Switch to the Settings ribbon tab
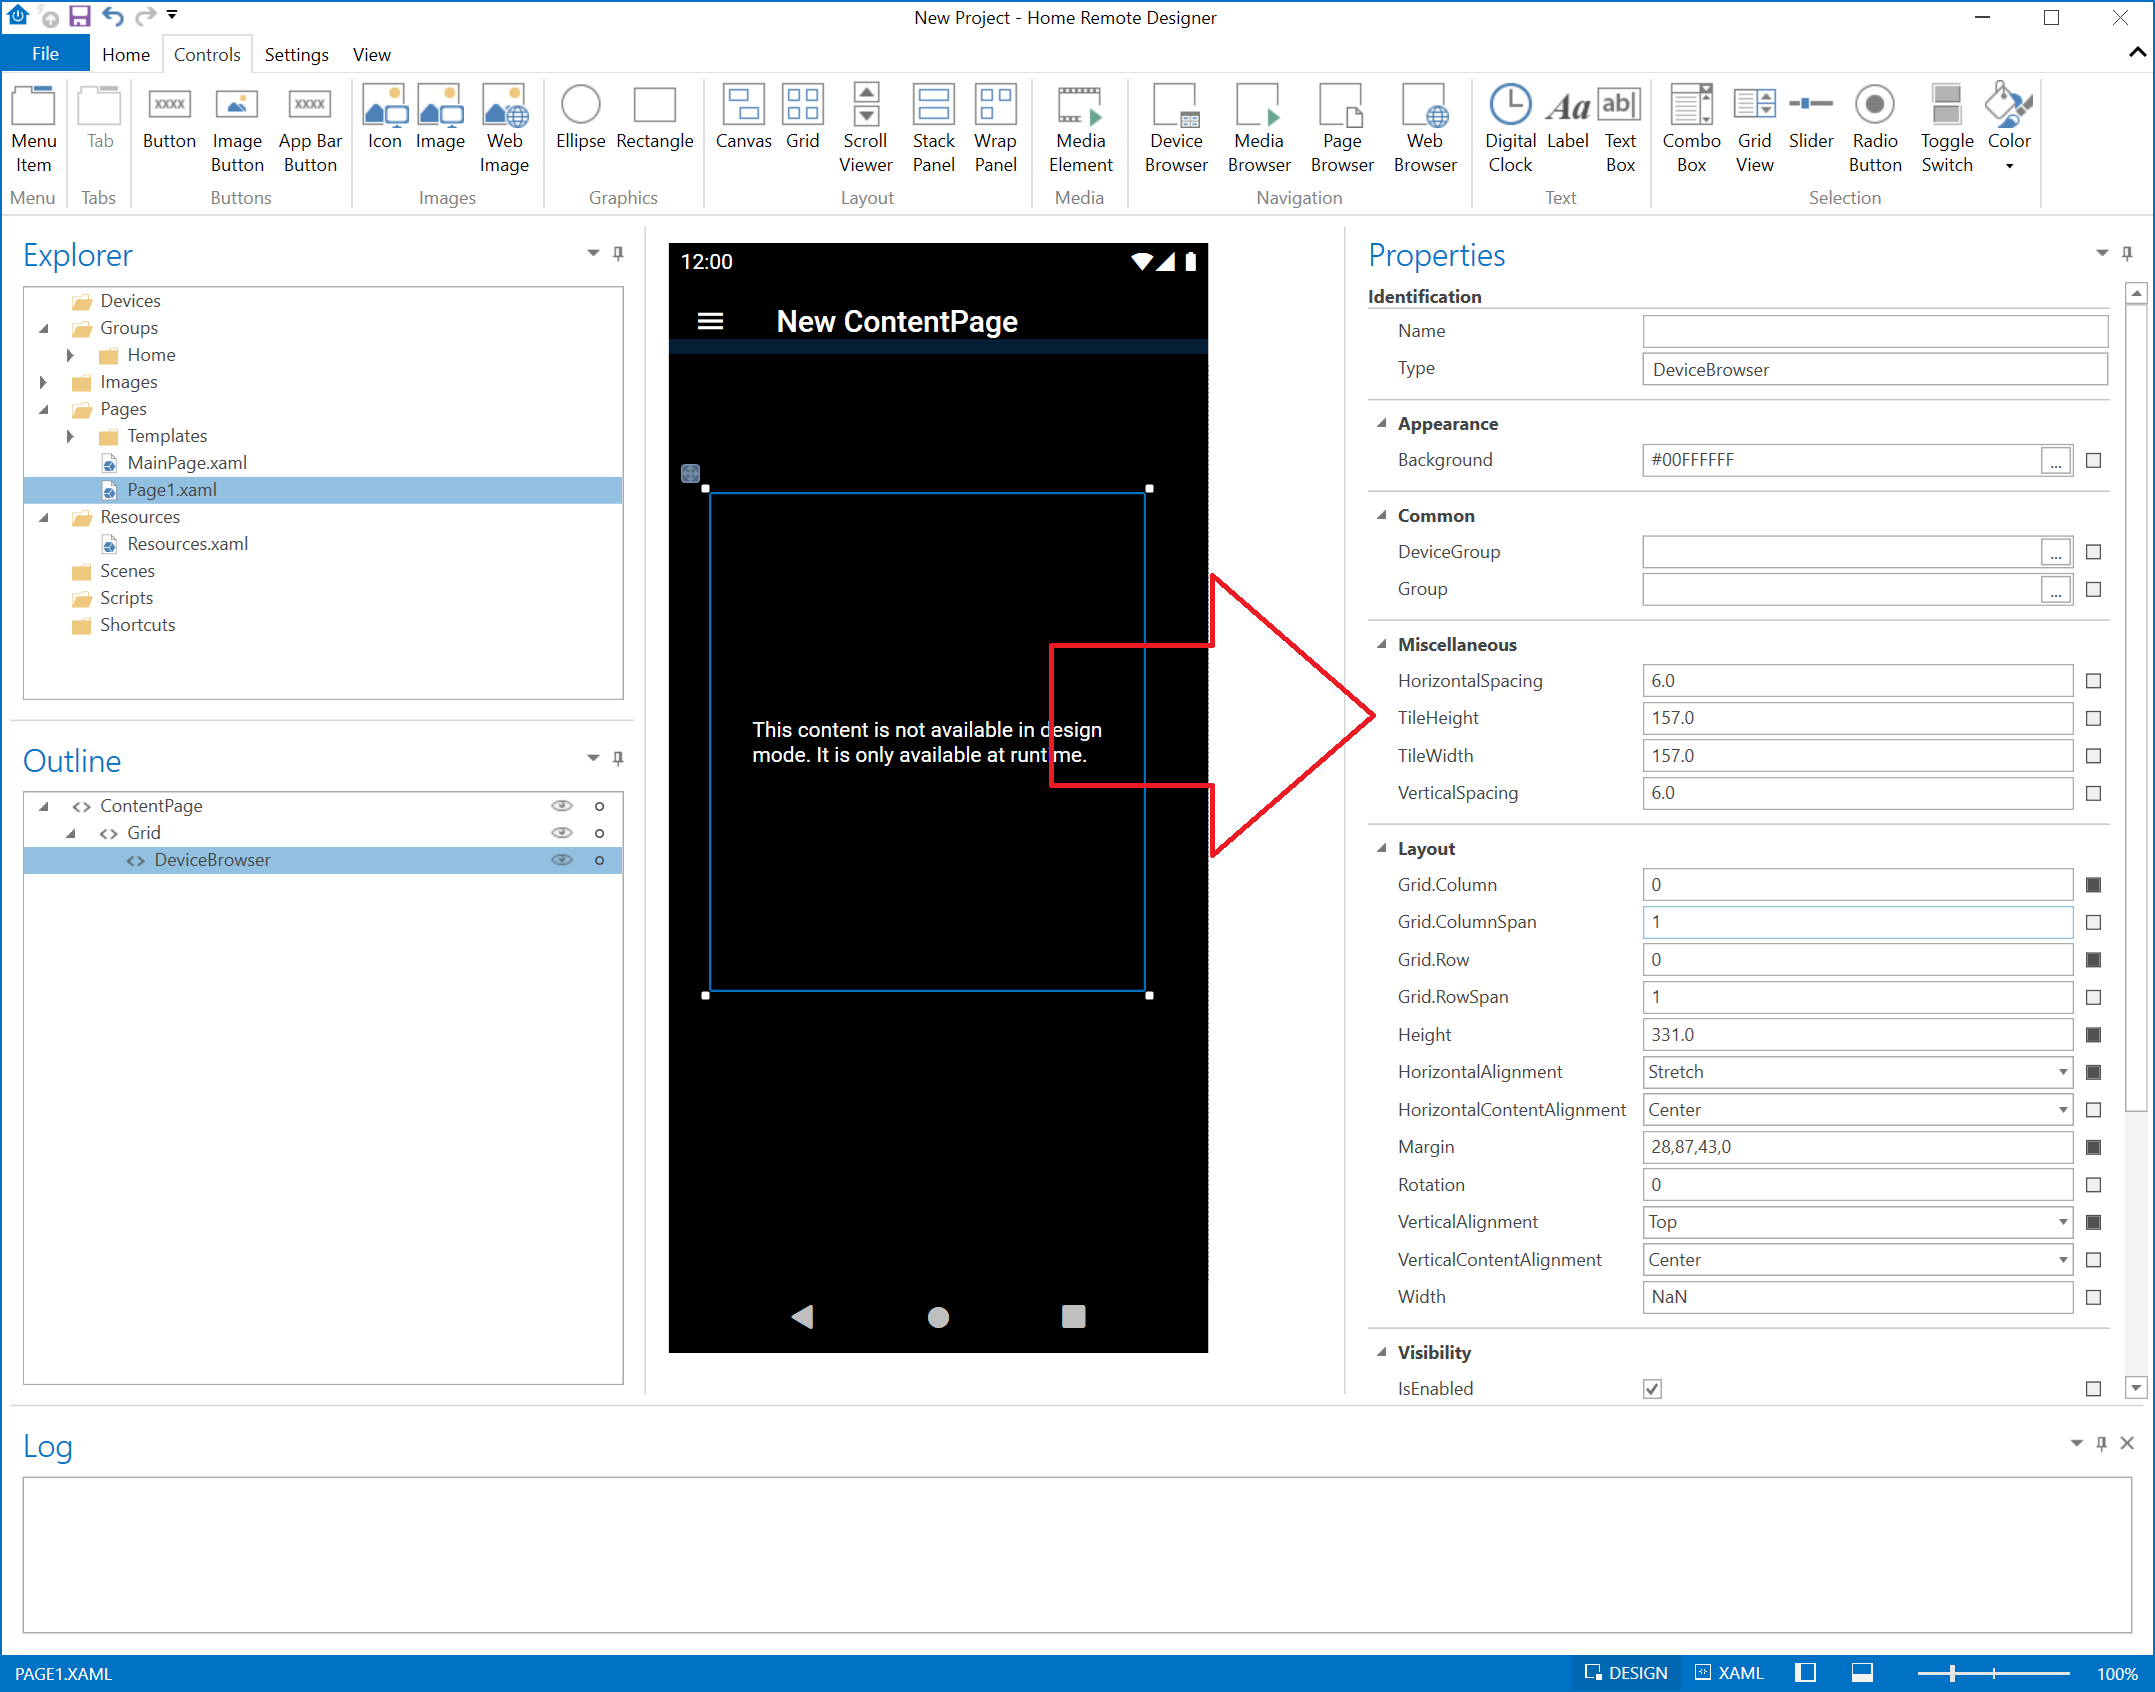 point(296,54)
